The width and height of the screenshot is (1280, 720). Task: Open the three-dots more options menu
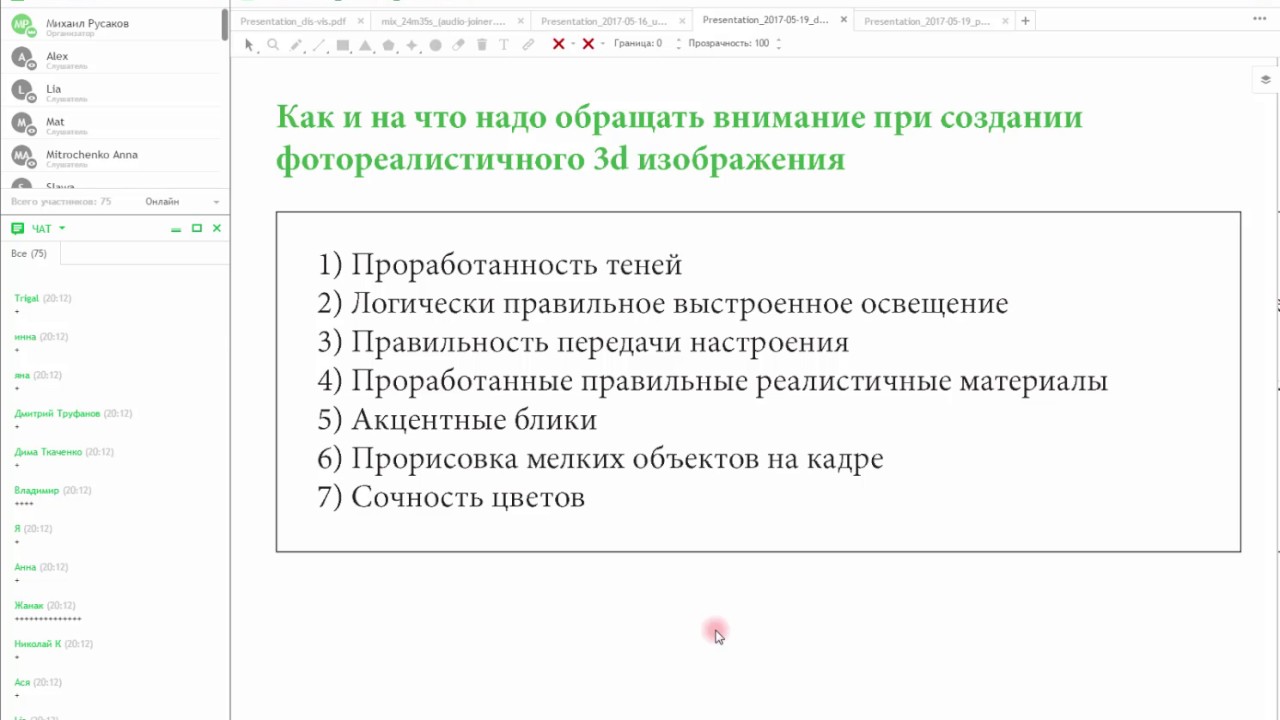pos(1258,20)
